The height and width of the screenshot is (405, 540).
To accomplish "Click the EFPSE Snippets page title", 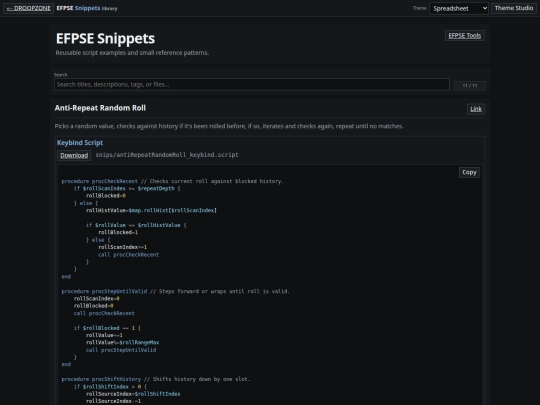I will [105, 38].
